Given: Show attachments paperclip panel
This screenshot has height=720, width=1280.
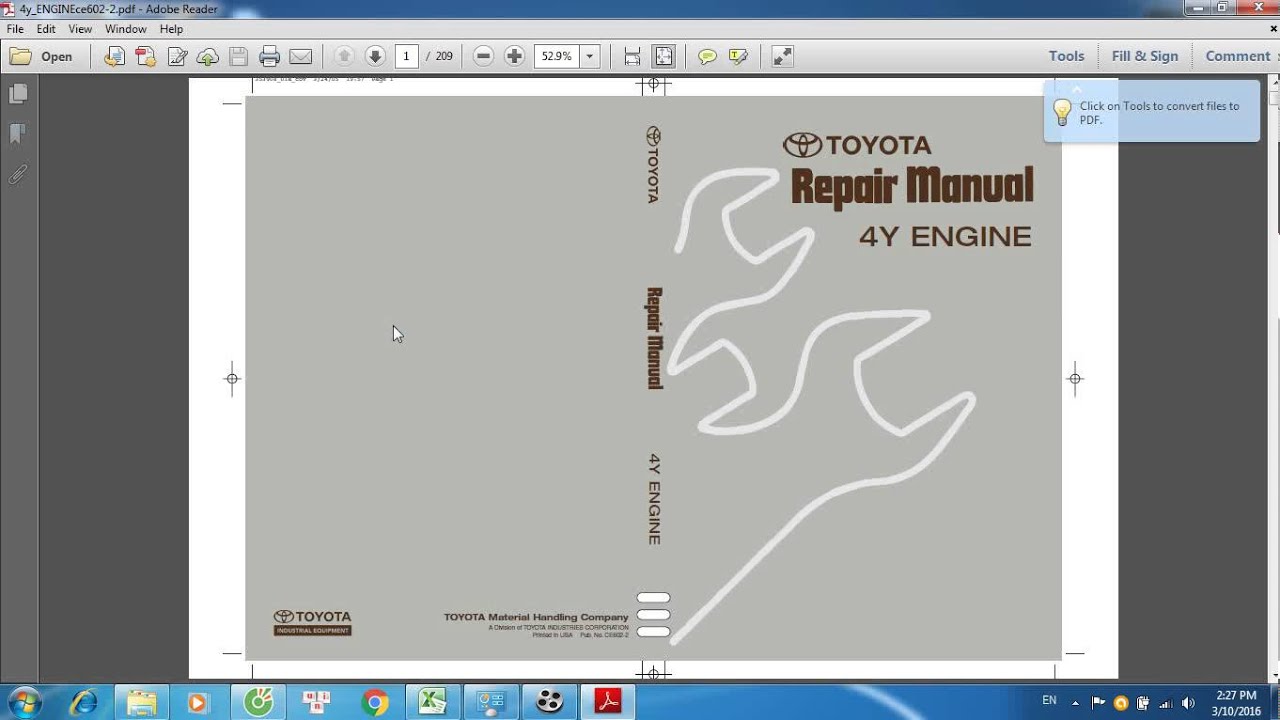Looking at the screenshot, I should click(x=18, y=174).
